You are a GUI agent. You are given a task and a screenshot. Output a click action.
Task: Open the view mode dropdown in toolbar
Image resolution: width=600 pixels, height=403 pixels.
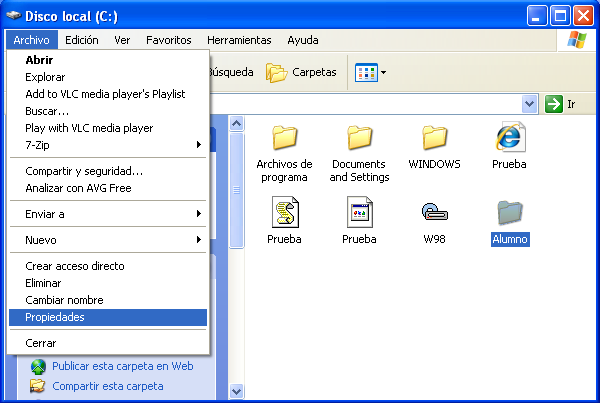371,72
